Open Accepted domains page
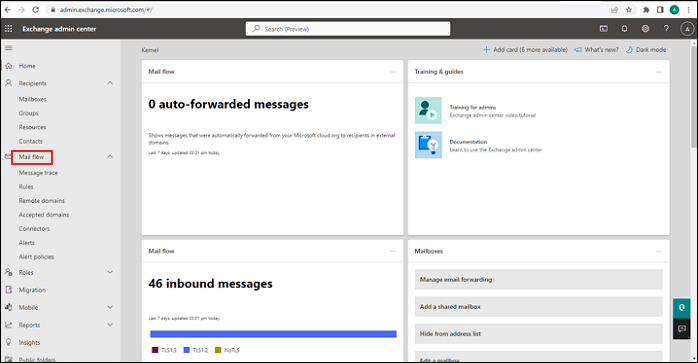 click(44, 215)
